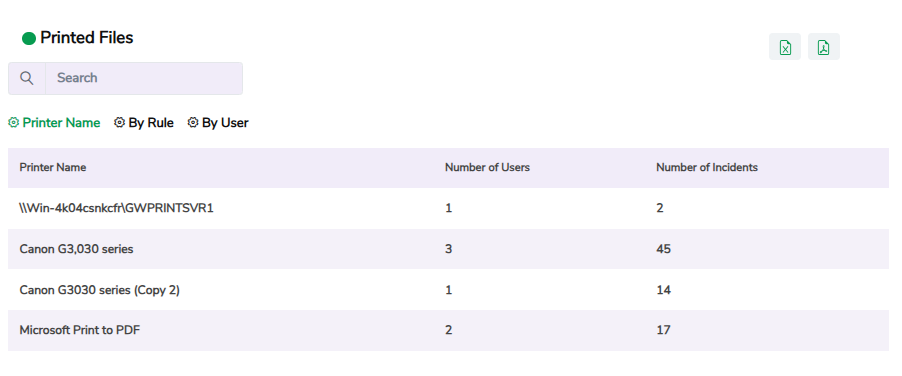Open the Microsoft Print to PDF row

pos(448,331)
